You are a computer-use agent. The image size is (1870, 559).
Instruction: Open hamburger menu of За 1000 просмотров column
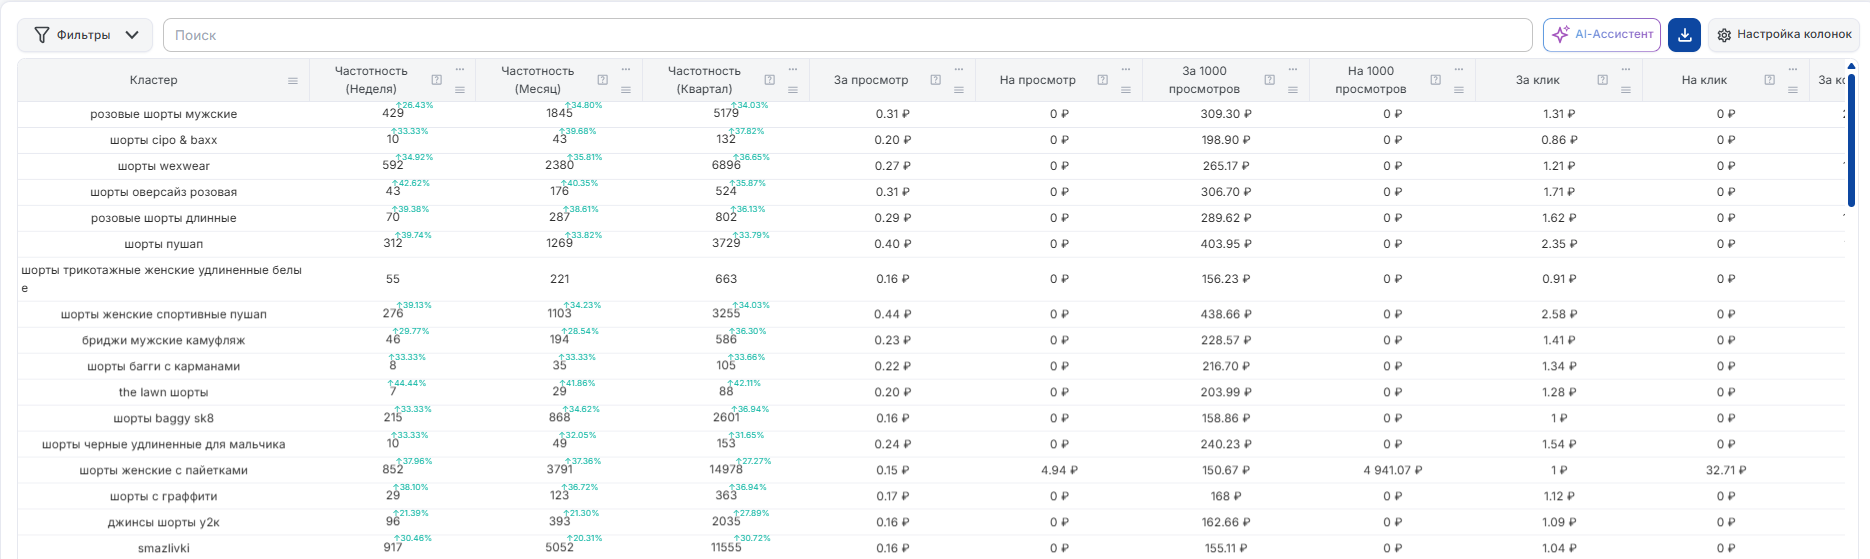(1293, 90)
